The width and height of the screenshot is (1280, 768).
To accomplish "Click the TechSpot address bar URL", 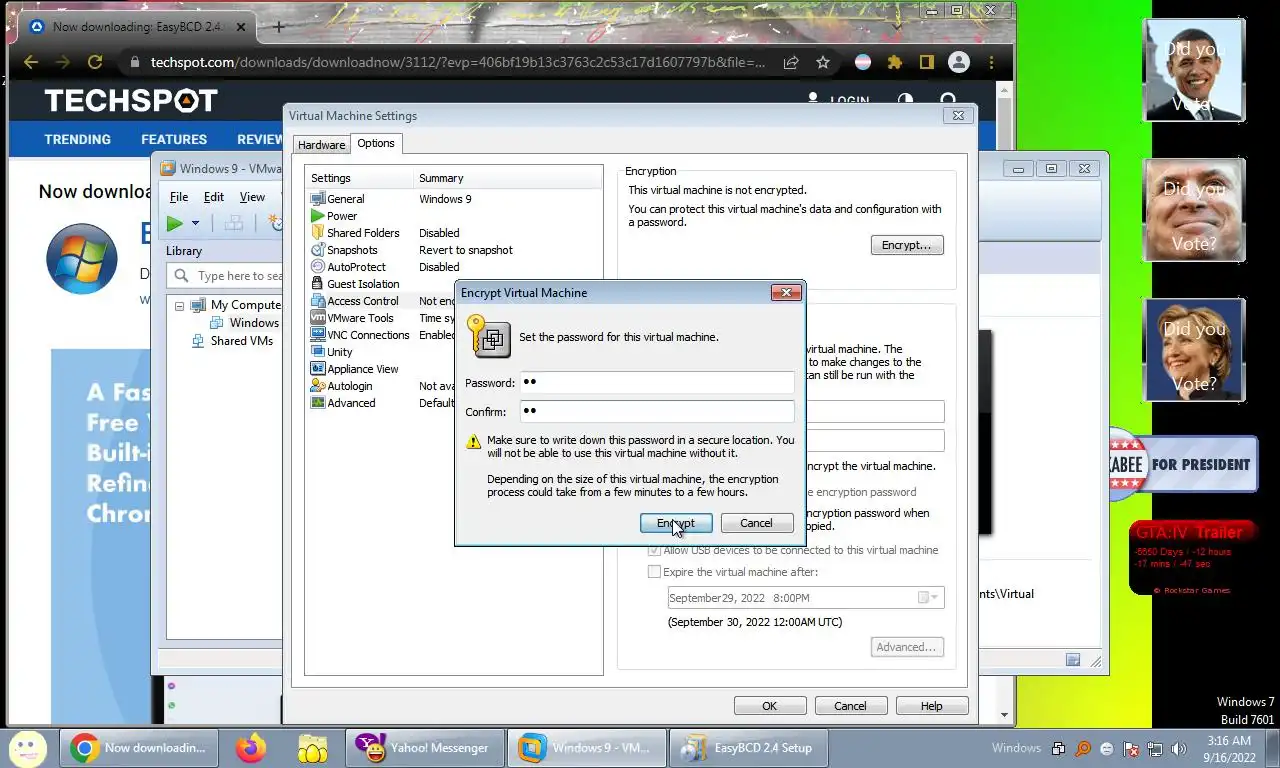I will pyautogui.click(x=458, y=62).
